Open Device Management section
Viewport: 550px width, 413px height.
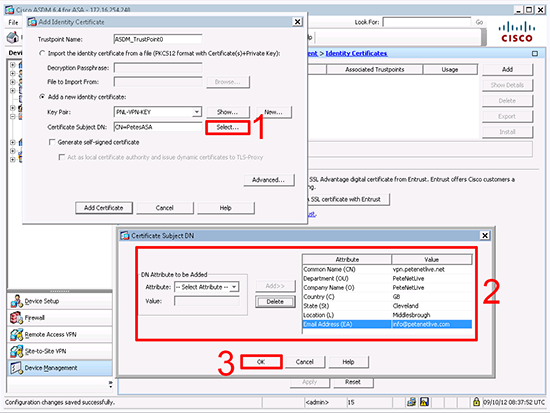[x=60, y=368]
